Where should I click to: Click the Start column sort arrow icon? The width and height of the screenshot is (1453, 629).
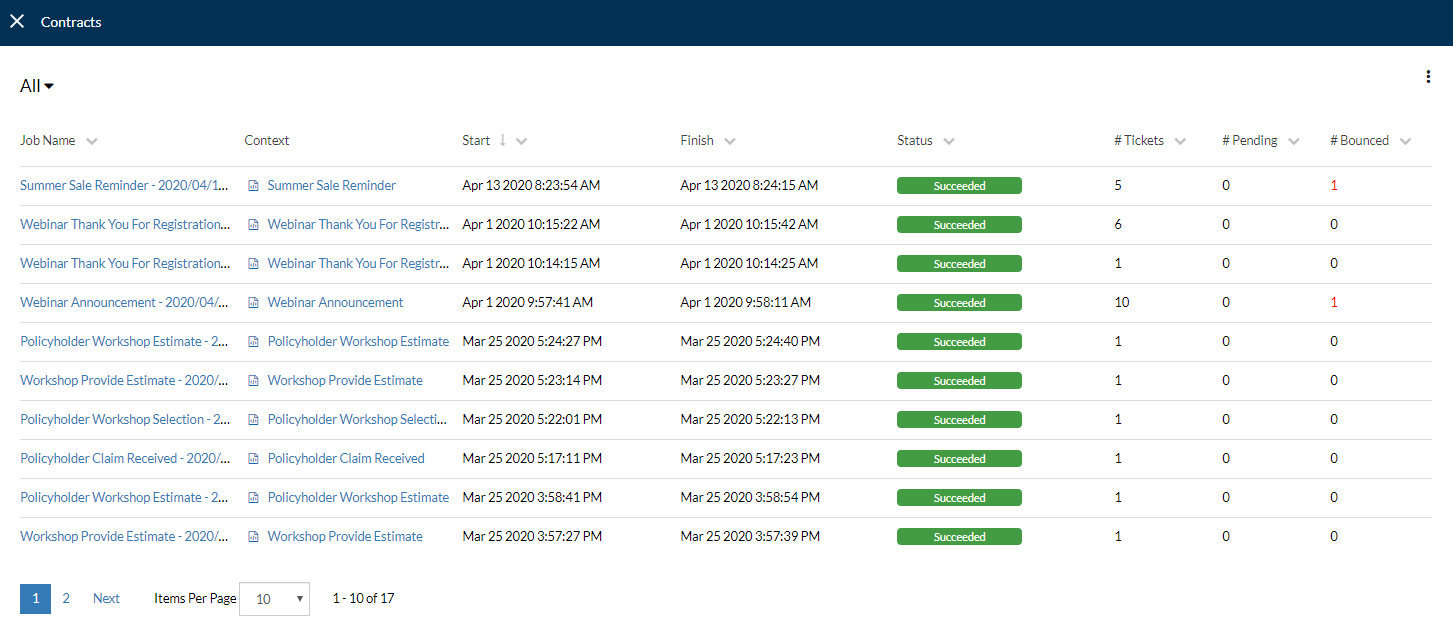pos(502,141)
